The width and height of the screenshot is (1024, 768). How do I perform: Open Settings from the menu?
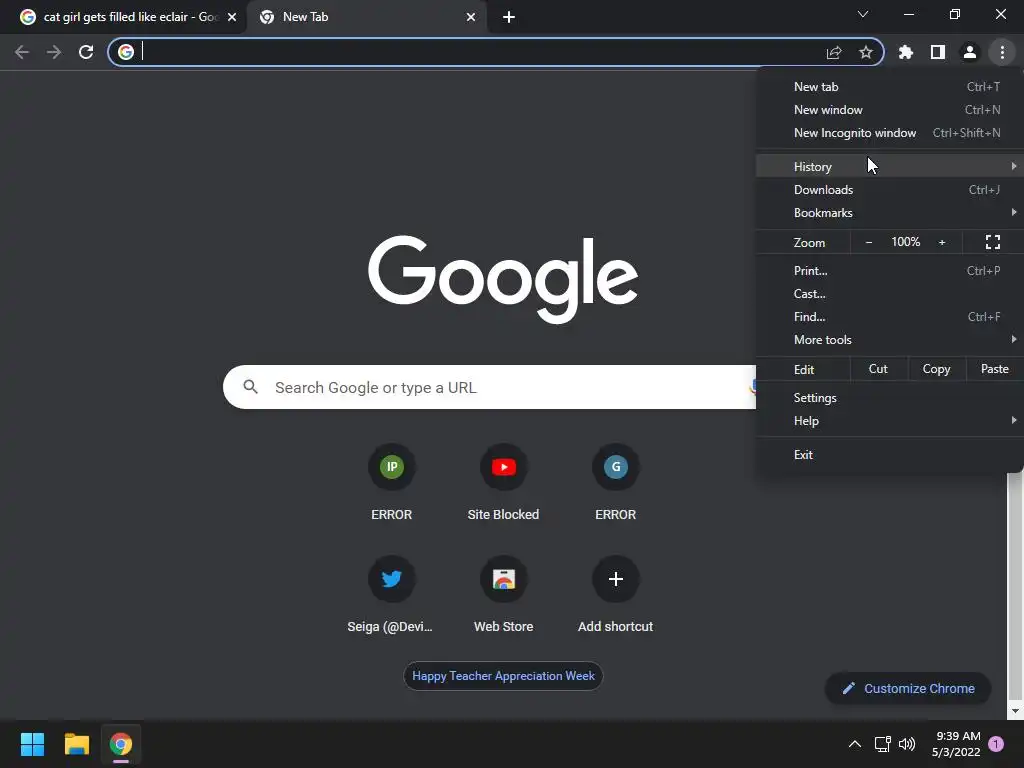coord(889,398)
